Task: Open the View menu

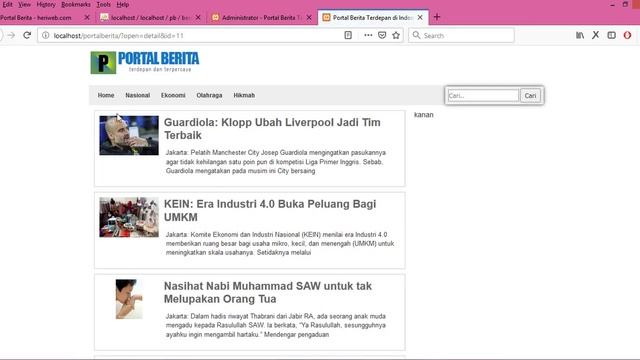Action: [x=24, y=4]
